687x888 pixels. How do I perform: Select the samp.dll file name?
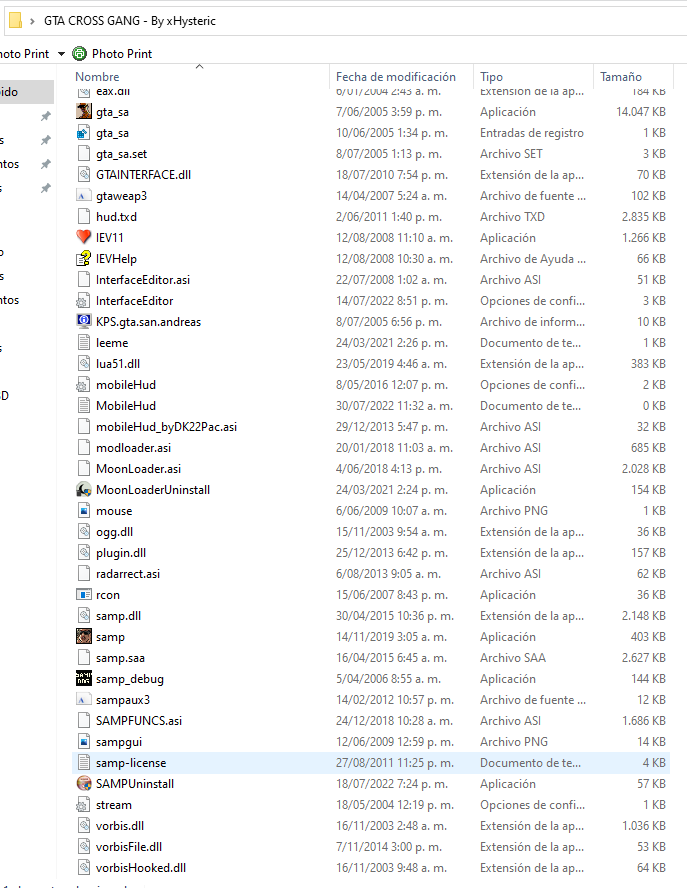(118, 615)
